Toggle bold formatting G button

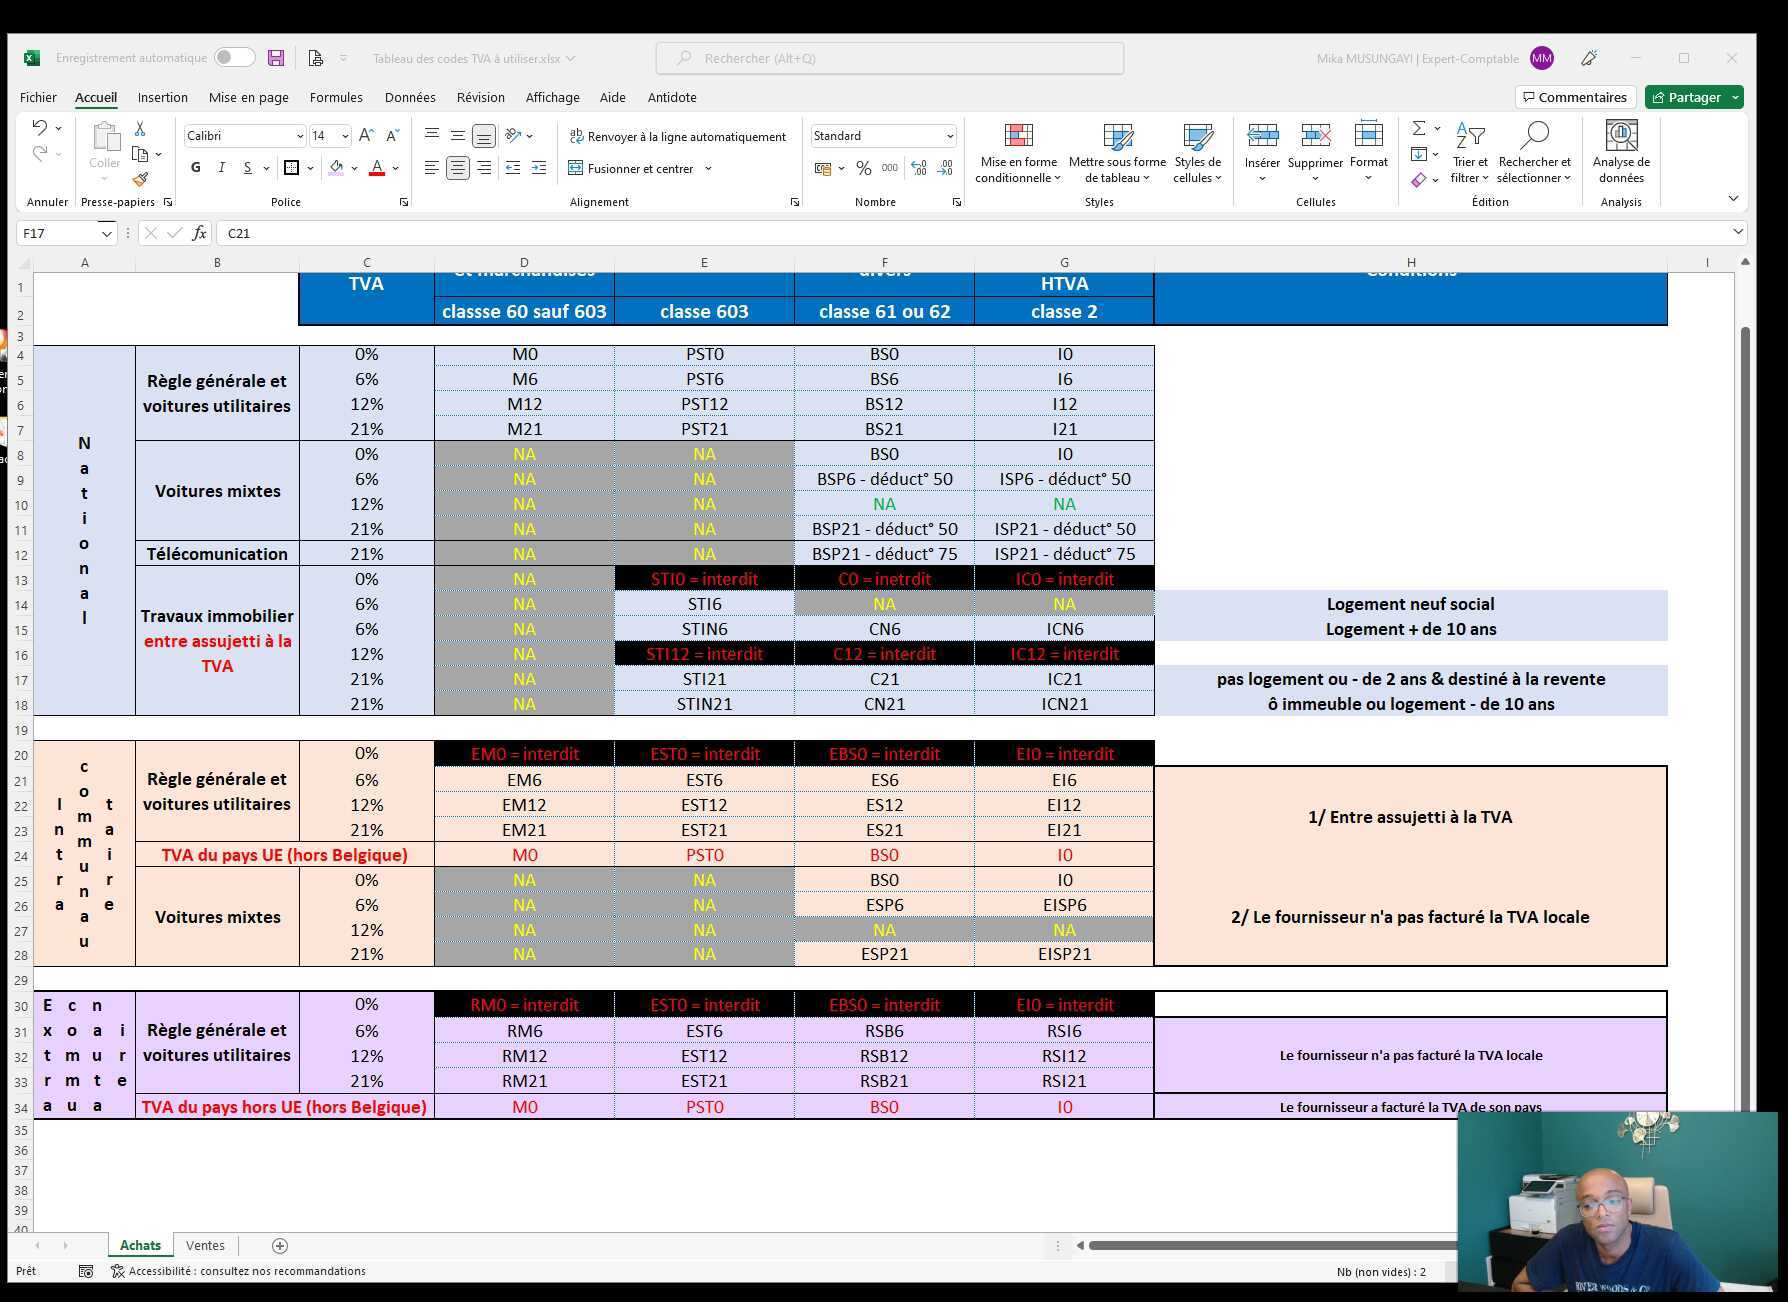[196, 168]
